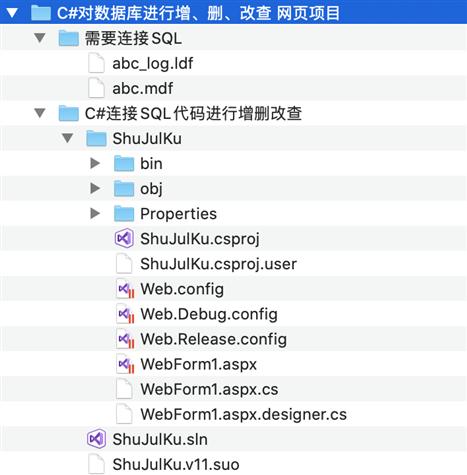This screenshot has width=467, height=475.
Task: Click the Web.config file icon
Action: coord(125,289)
